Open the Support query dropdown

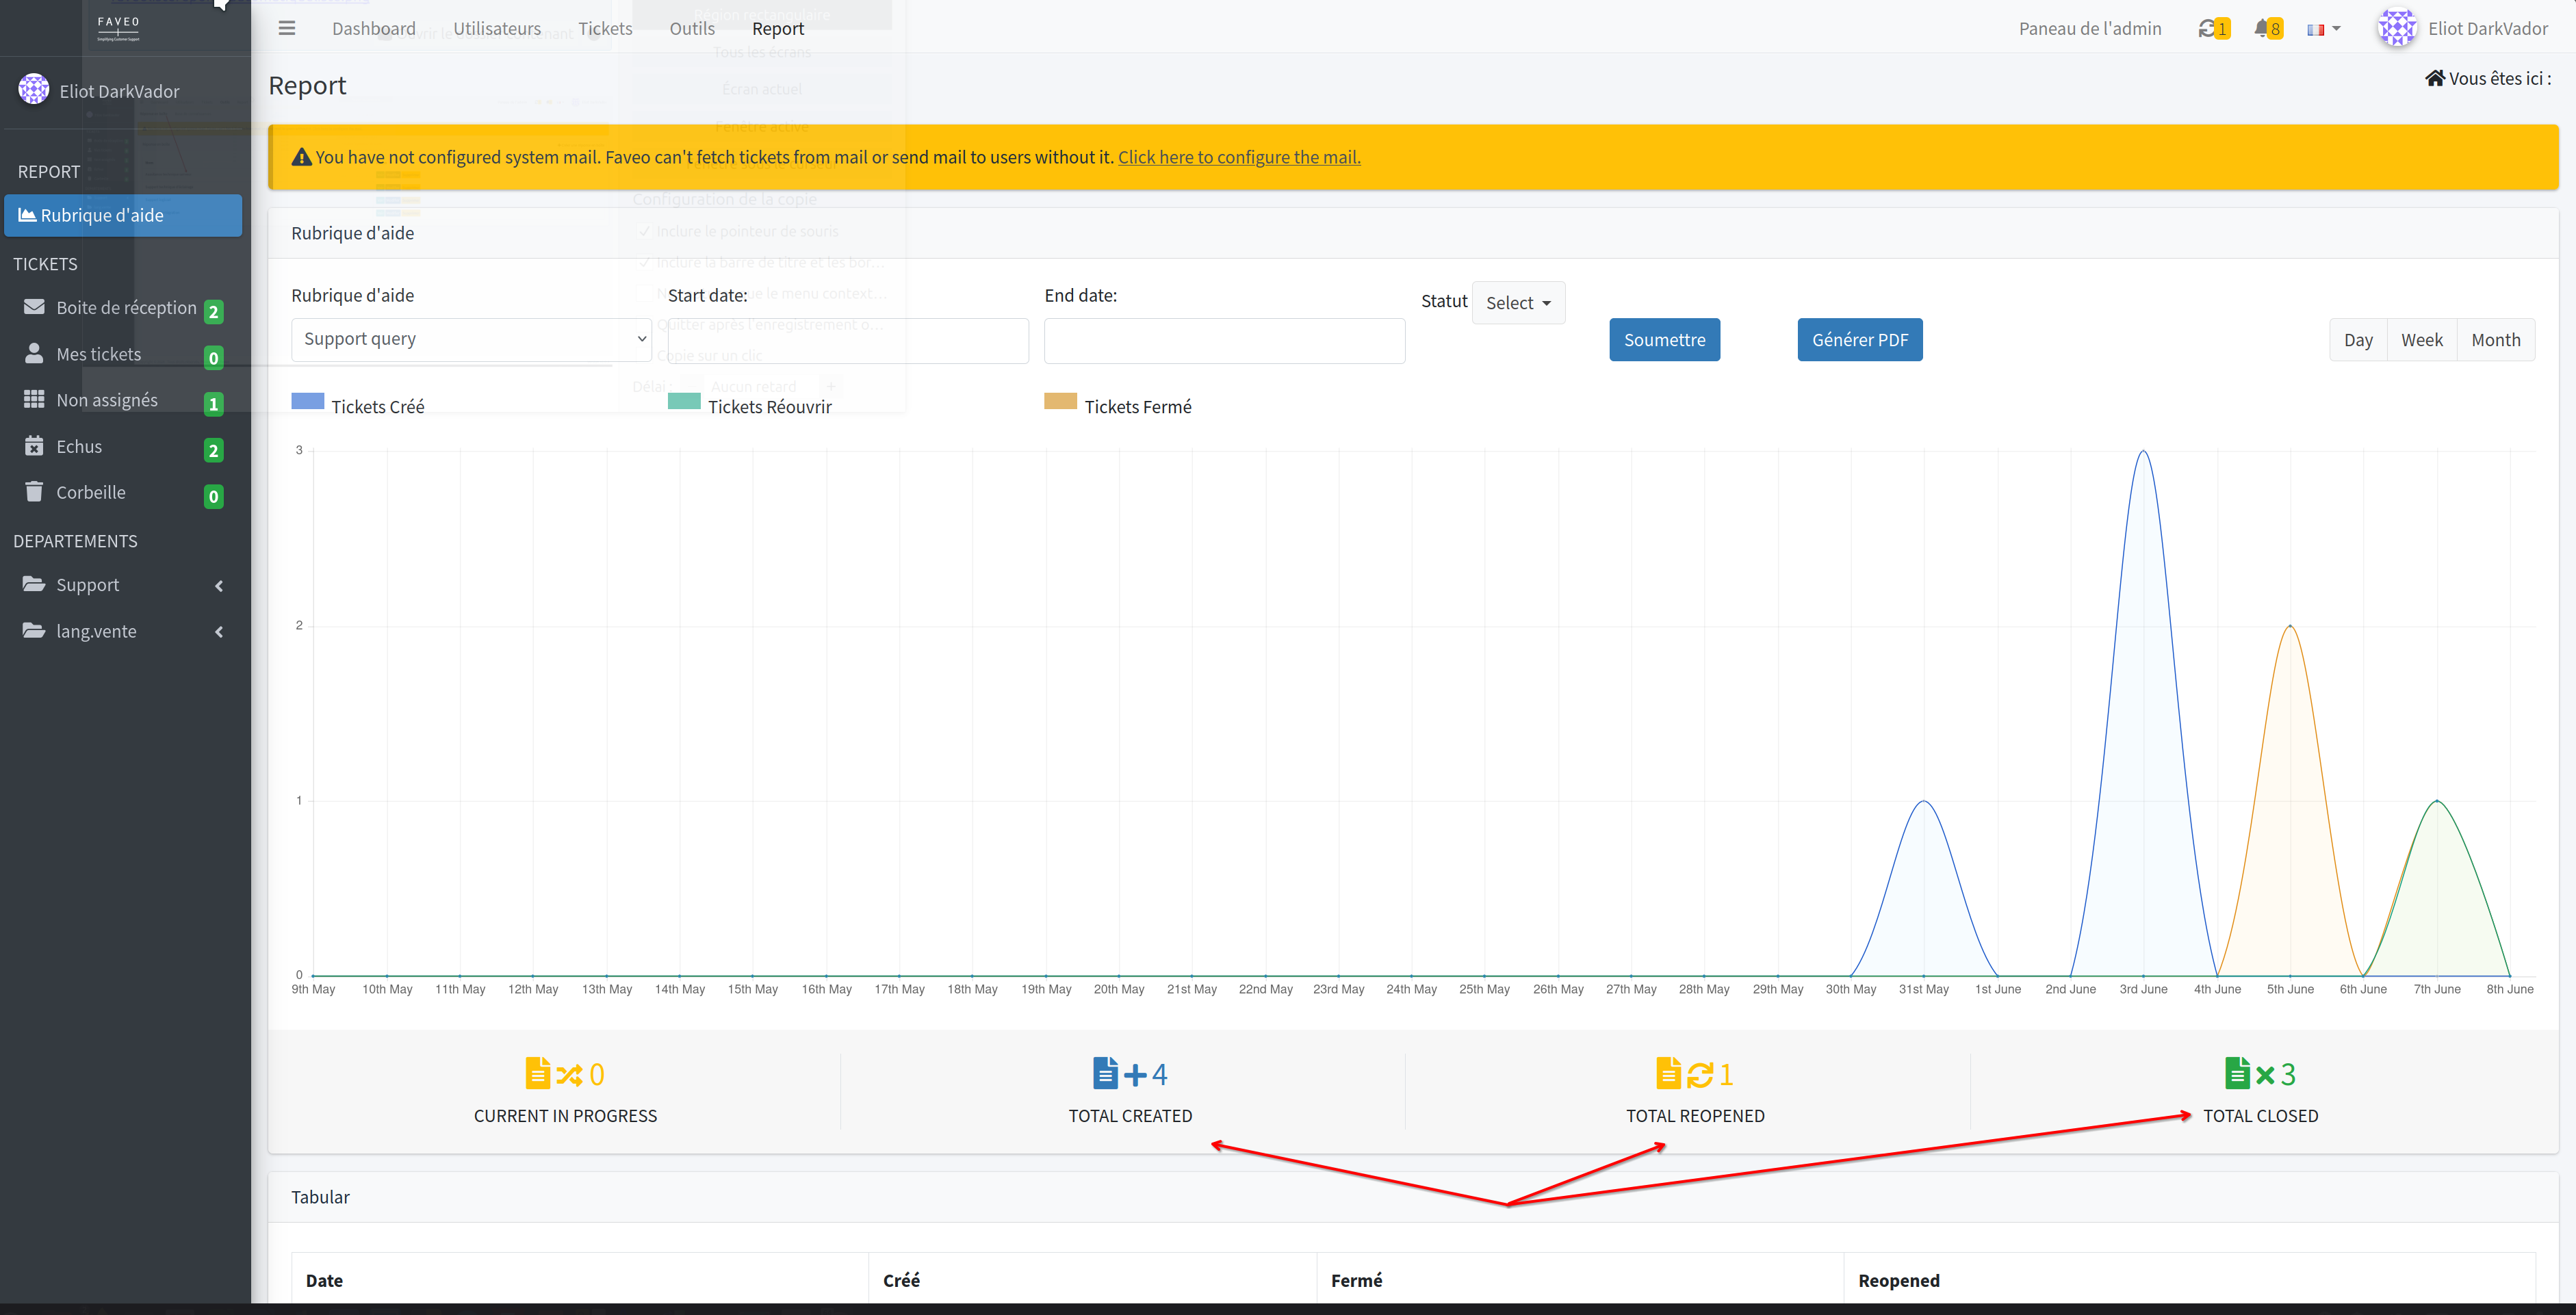click(471, 340)
